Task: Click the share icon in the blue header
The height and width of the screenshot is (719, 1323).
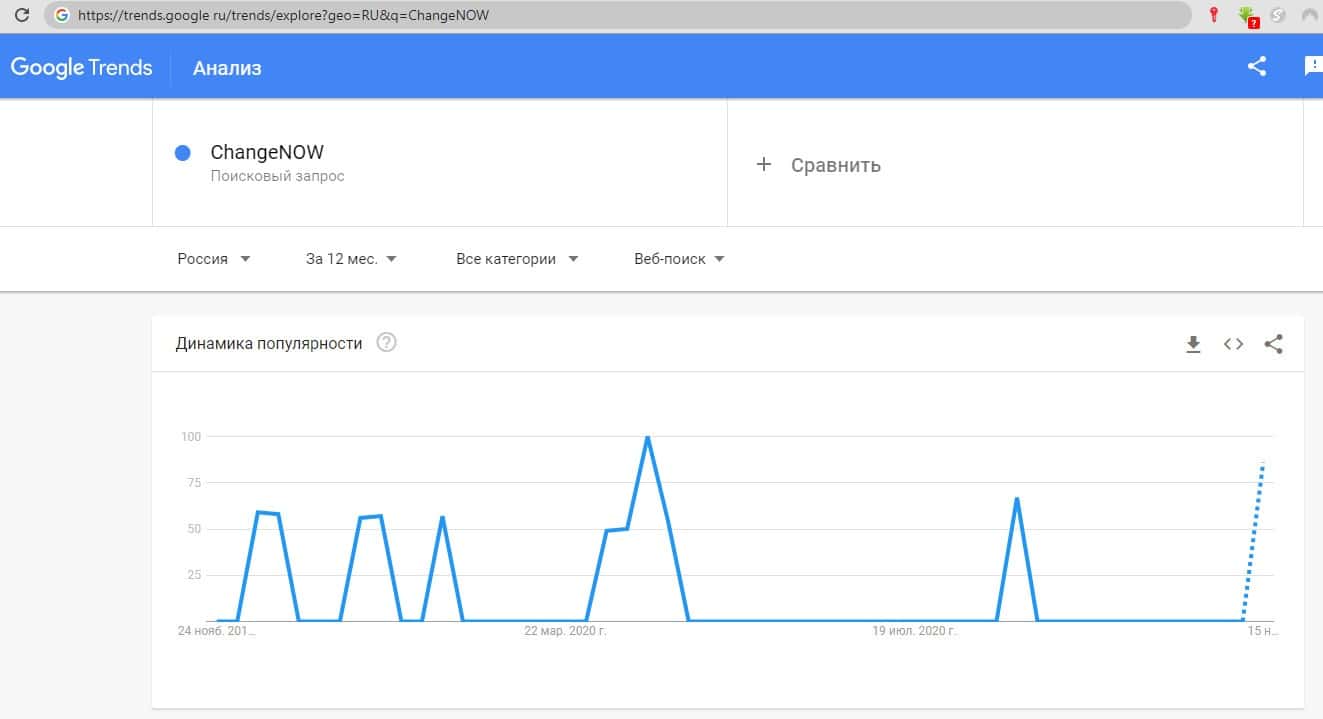Action: click(1257, 67)
